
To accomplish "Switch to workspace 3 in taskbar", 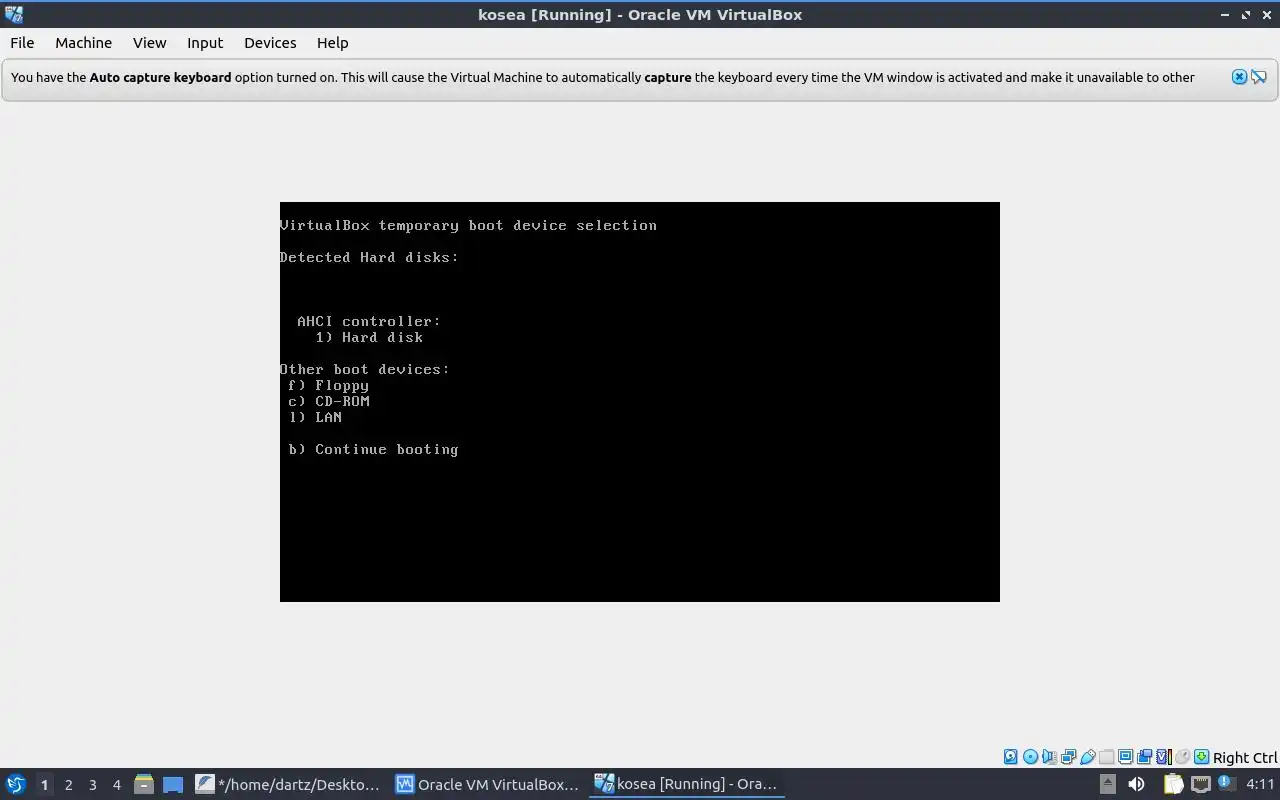I will tap(92, 784).
